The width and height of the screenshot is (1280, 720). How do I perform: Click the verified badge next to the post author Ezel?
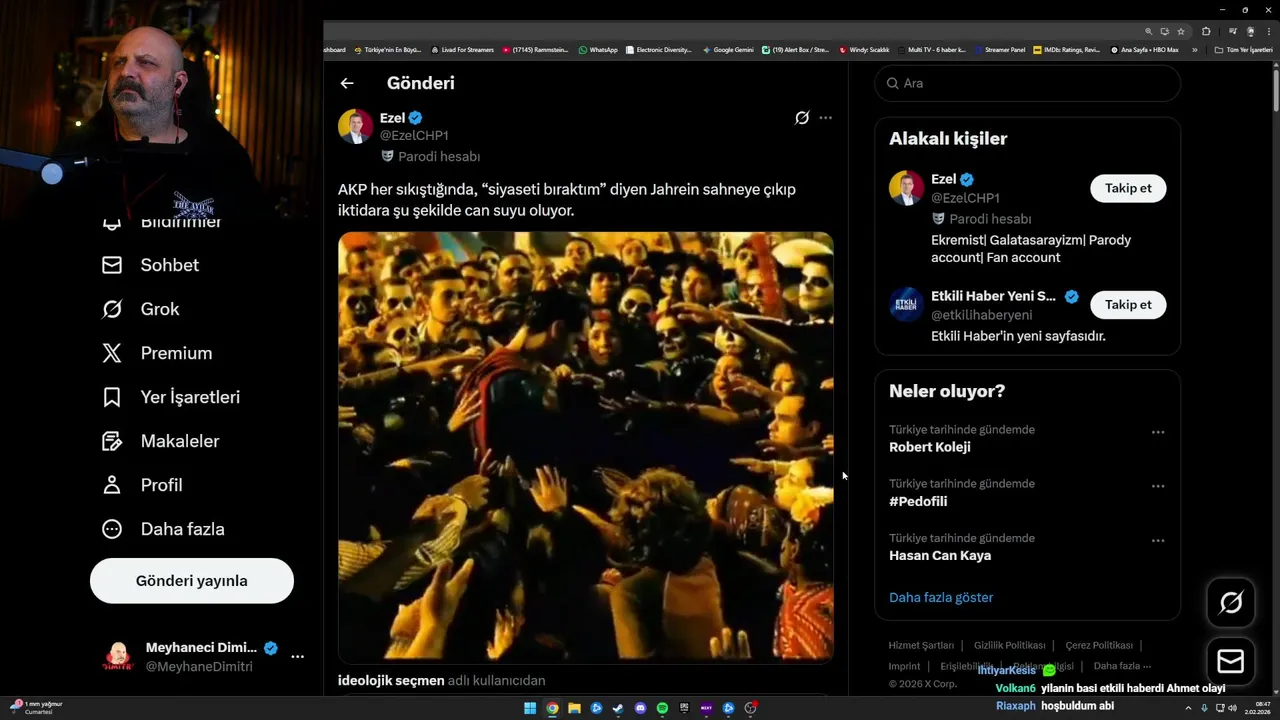click(x=416, y=118)
